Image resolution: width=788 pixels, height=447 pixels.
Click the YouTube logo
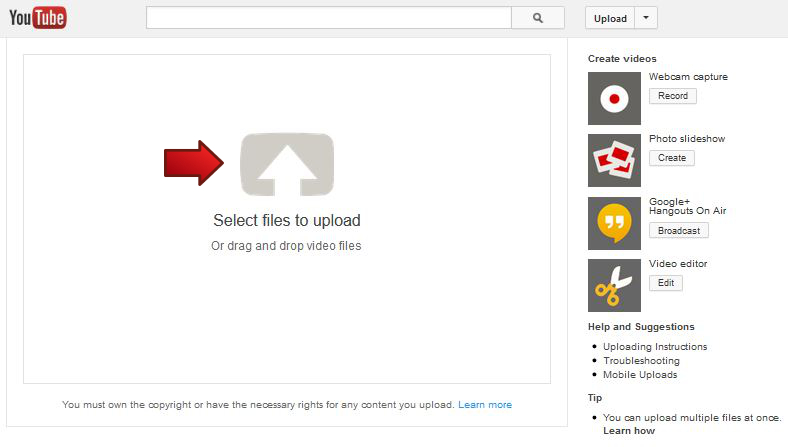[x=38, y=18]
